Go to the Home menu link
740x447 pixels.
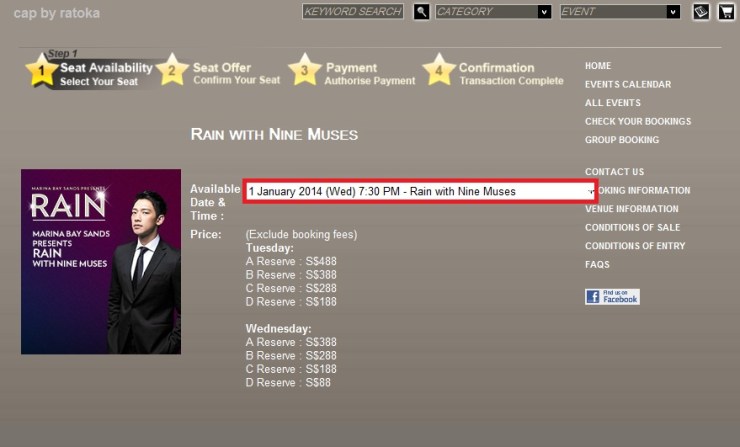pyautogui.click(x=598, y=66)
